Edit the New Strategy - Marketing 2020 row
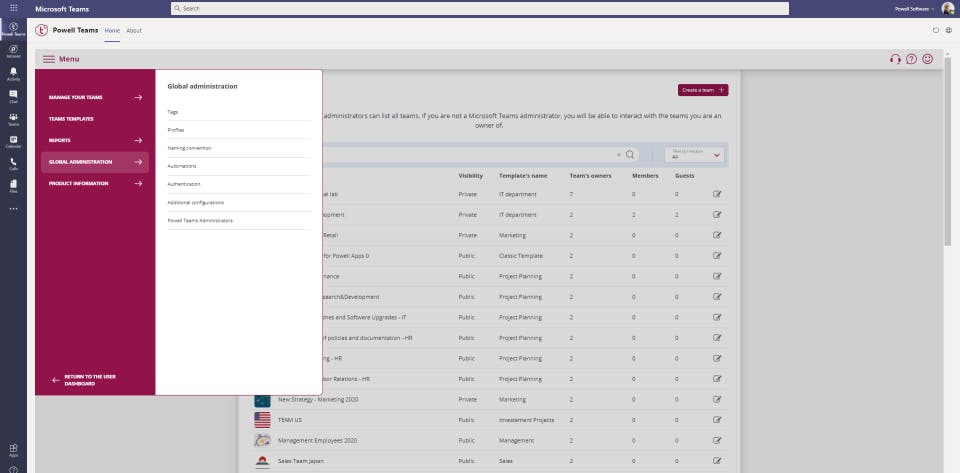Screen dimensions: 960x473 (x=717, y=400)
